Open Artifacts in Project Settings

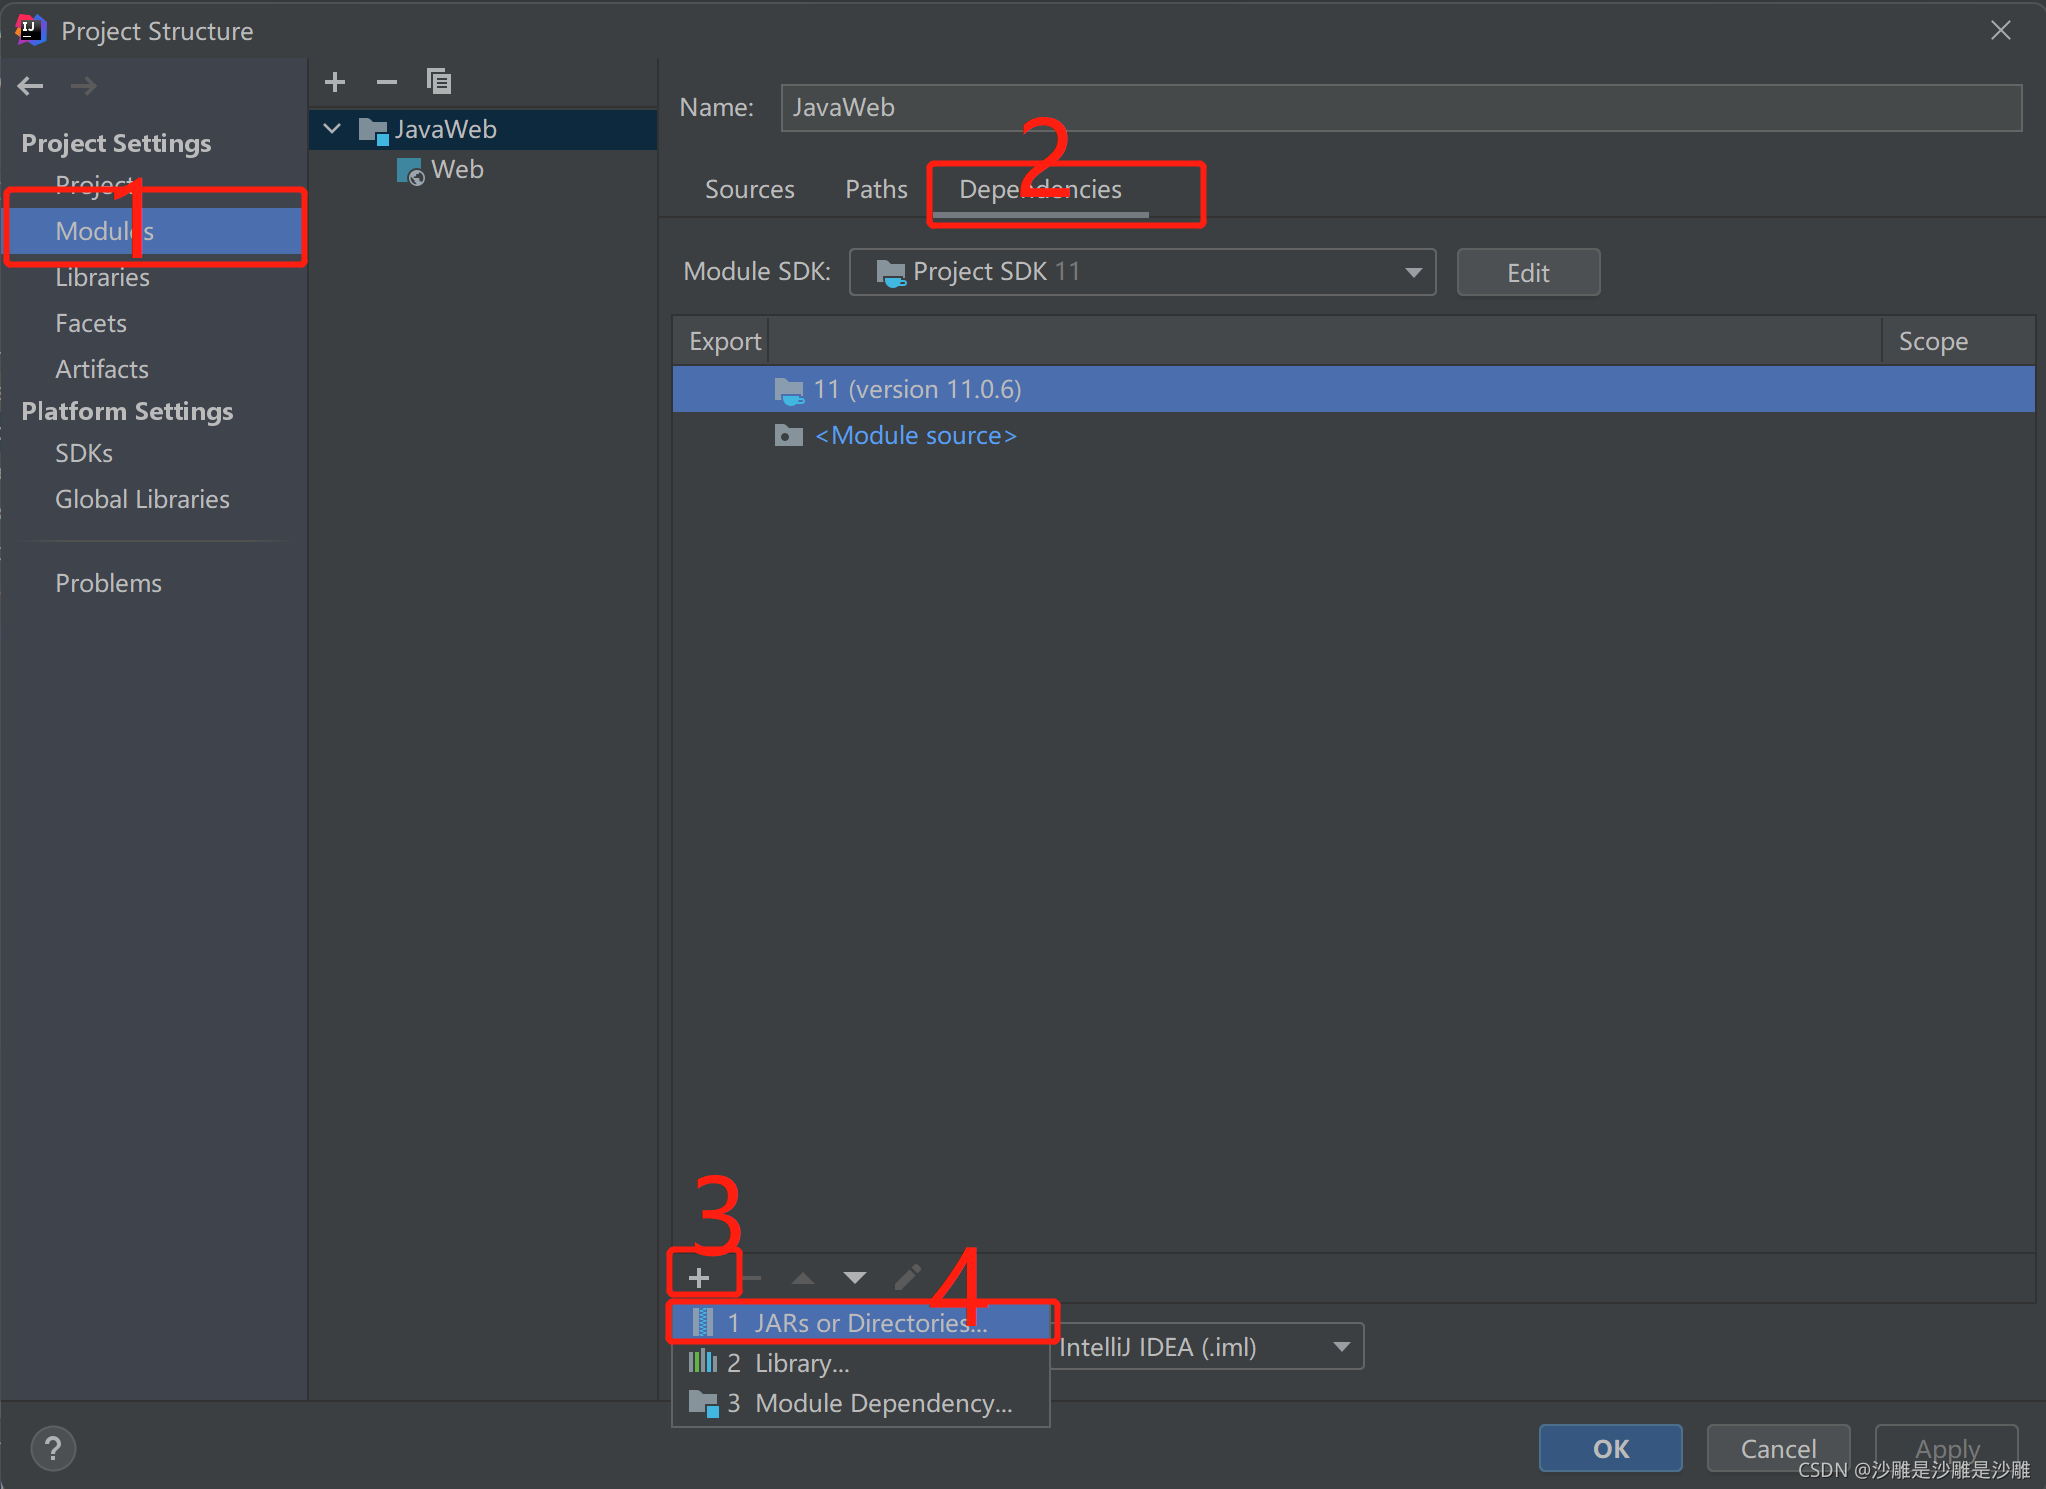[102, 369]
